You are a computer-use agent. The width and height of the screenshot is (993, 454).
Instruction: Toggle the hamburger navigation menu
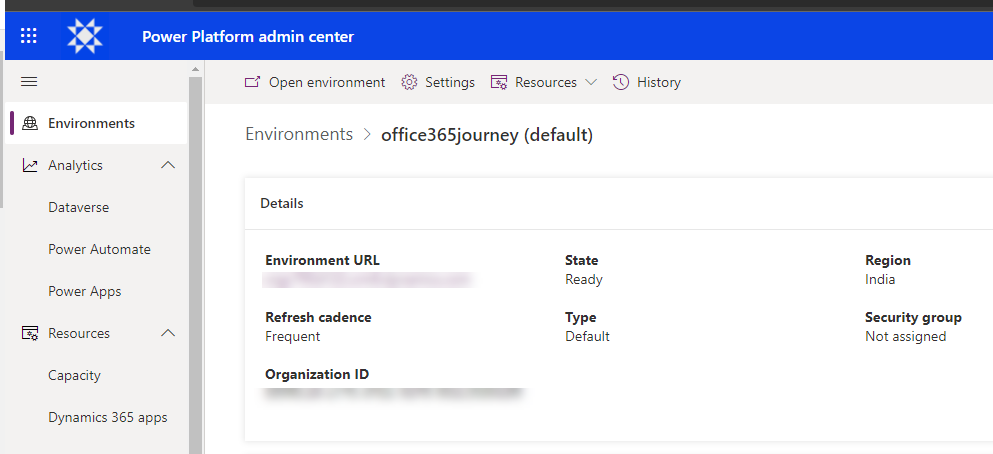click(29, 82)
